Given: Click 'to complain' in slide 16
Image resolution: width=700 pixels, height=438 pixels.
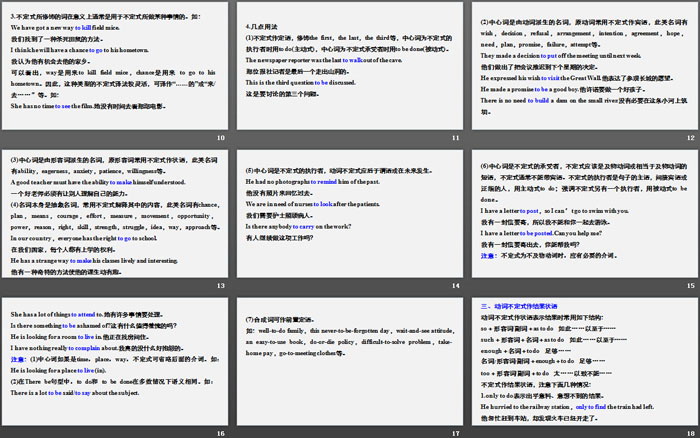Looking at the screenshot, I should point(84,348).
